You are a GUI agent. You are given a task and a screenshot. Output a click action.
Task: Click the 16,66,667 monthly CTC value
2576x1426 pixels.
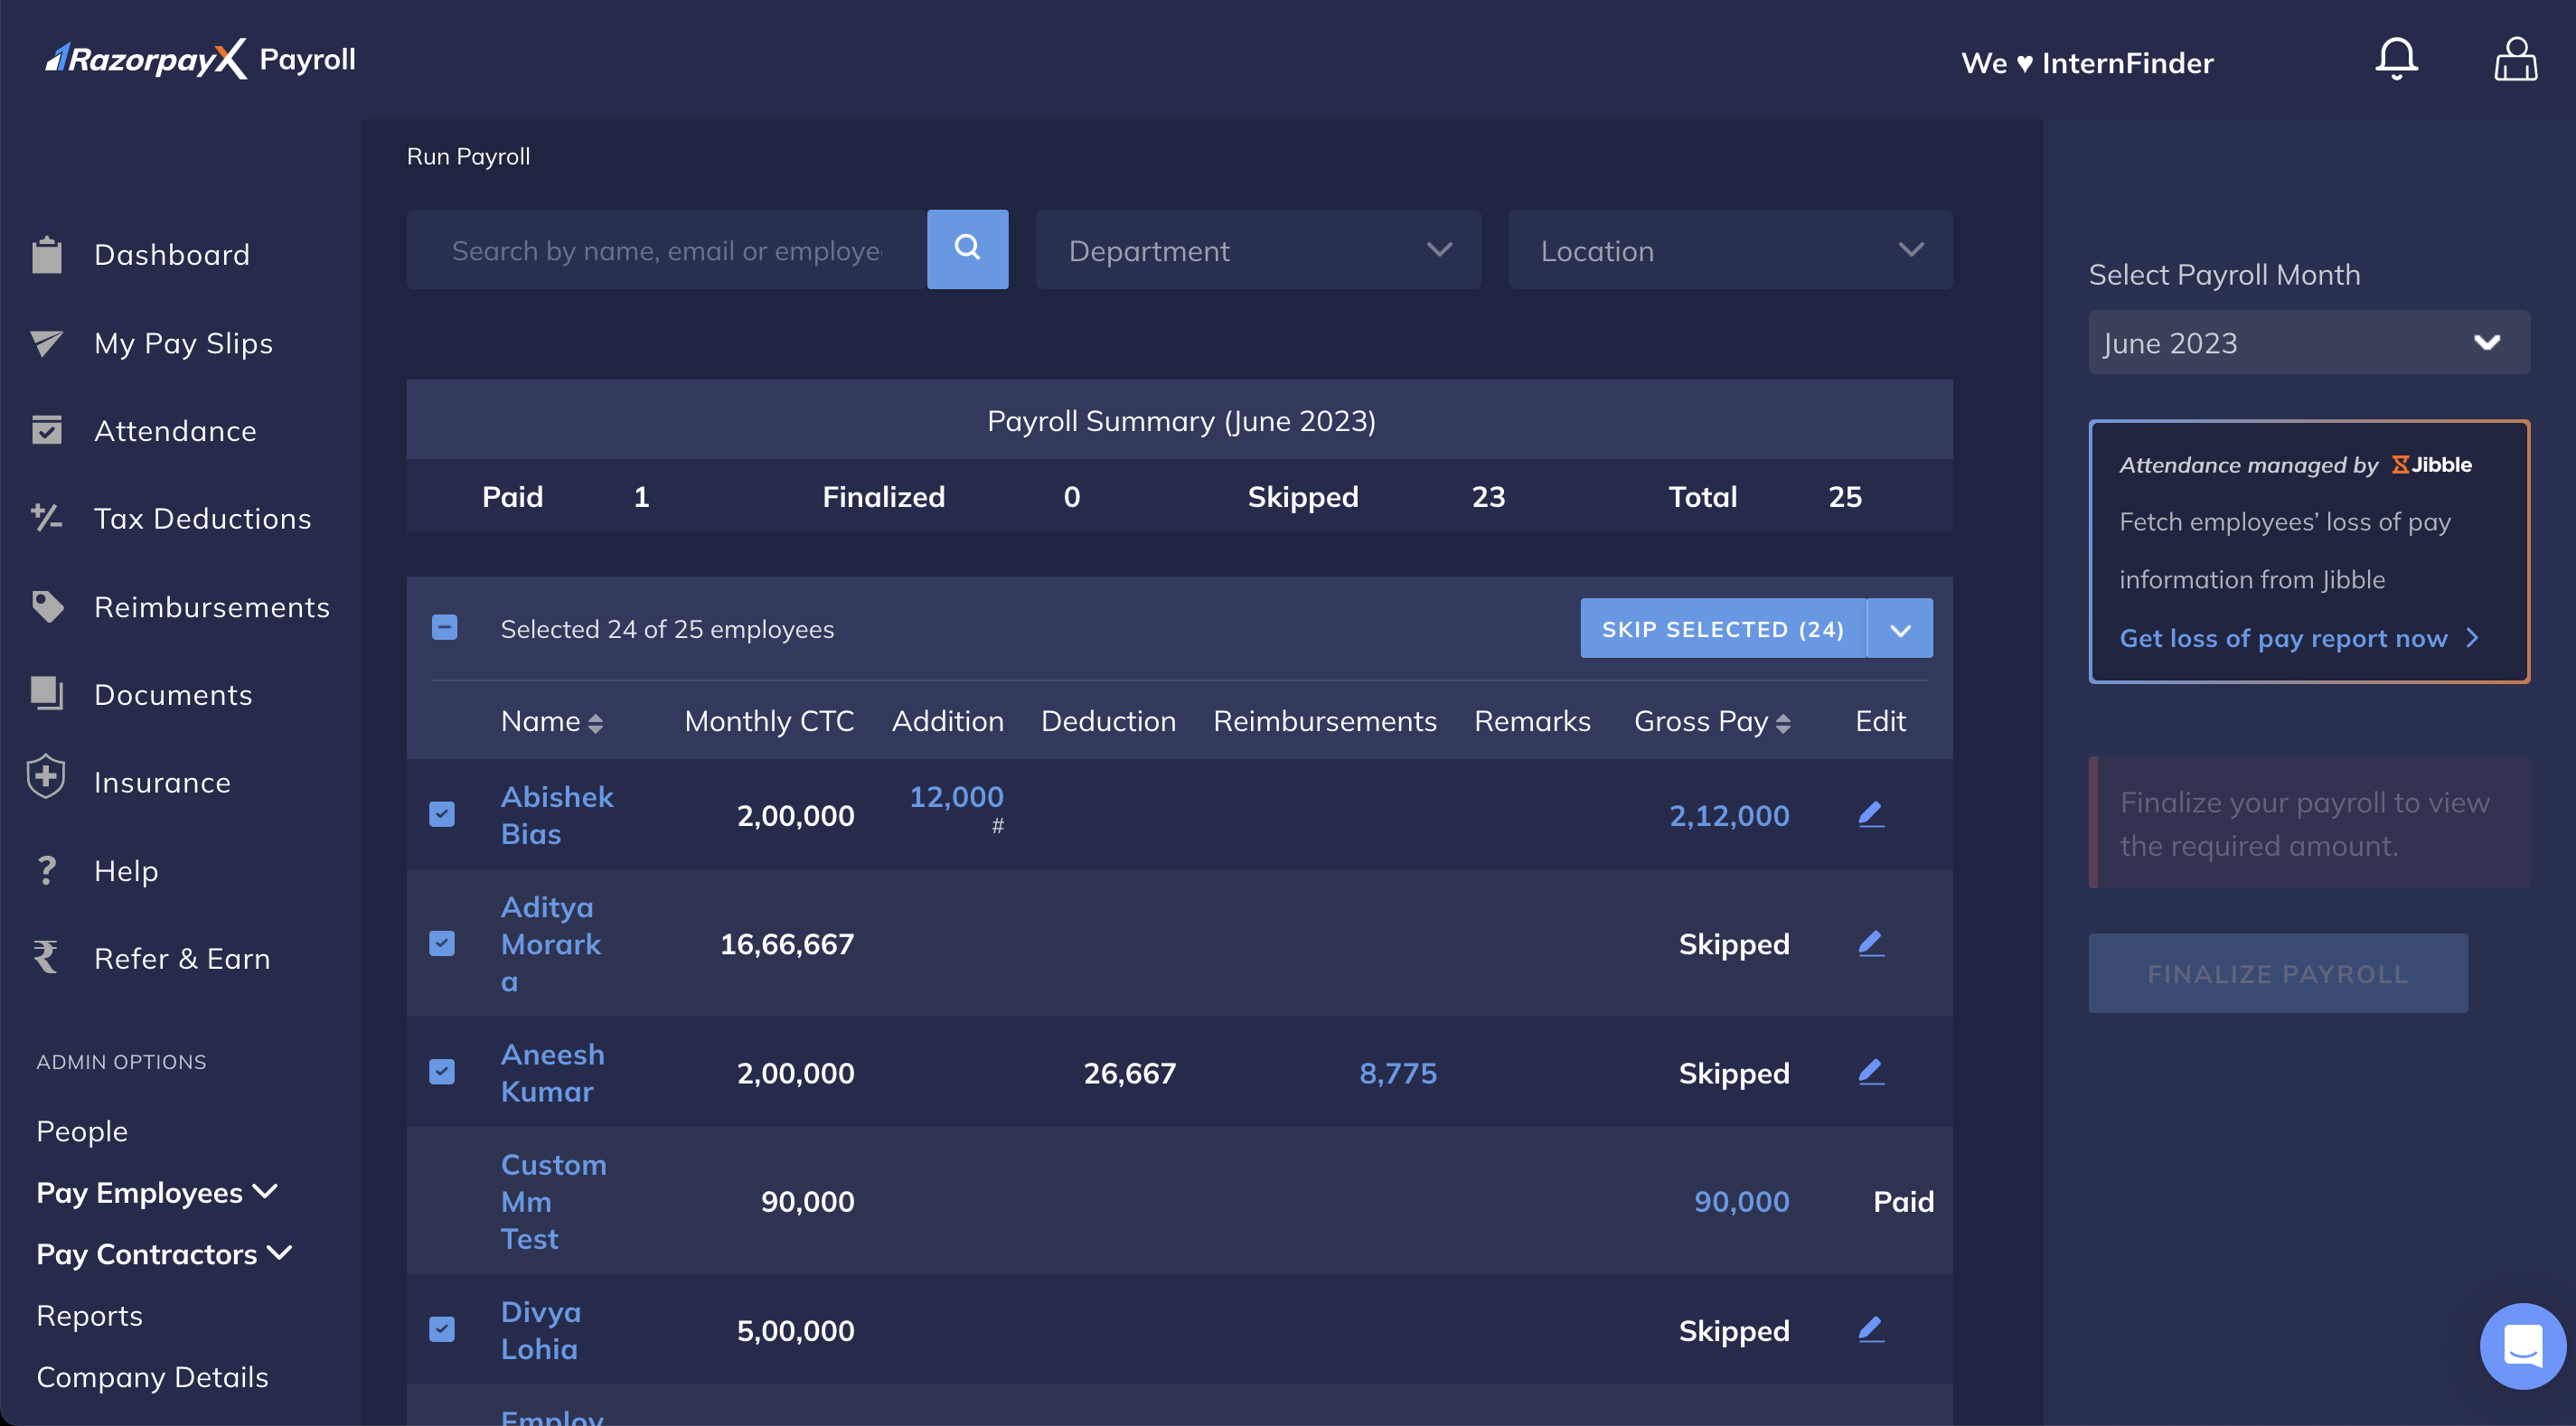(x=787, y=944)
